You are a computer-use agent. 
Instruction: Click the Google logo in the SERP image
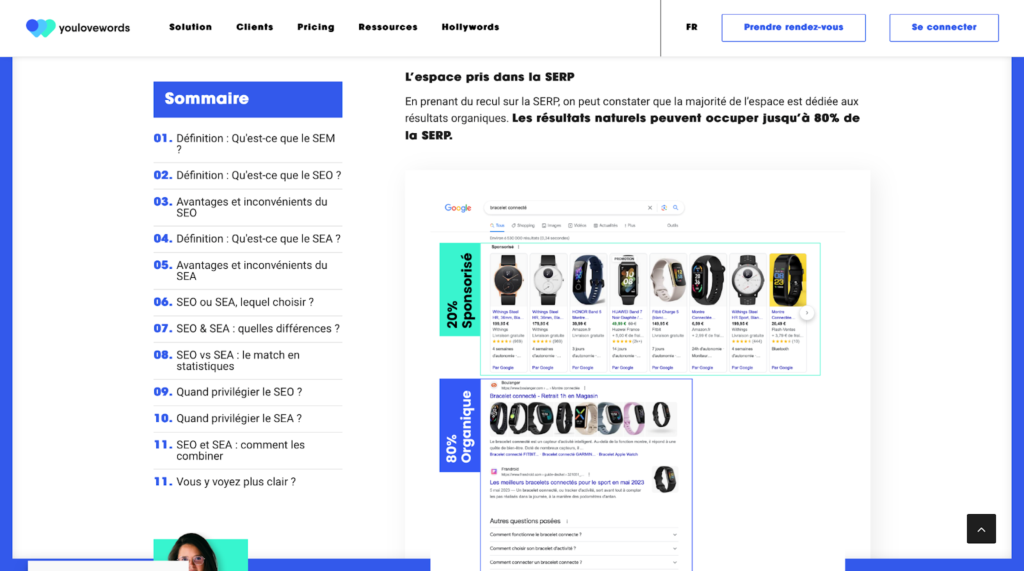[x=458, y=208]
